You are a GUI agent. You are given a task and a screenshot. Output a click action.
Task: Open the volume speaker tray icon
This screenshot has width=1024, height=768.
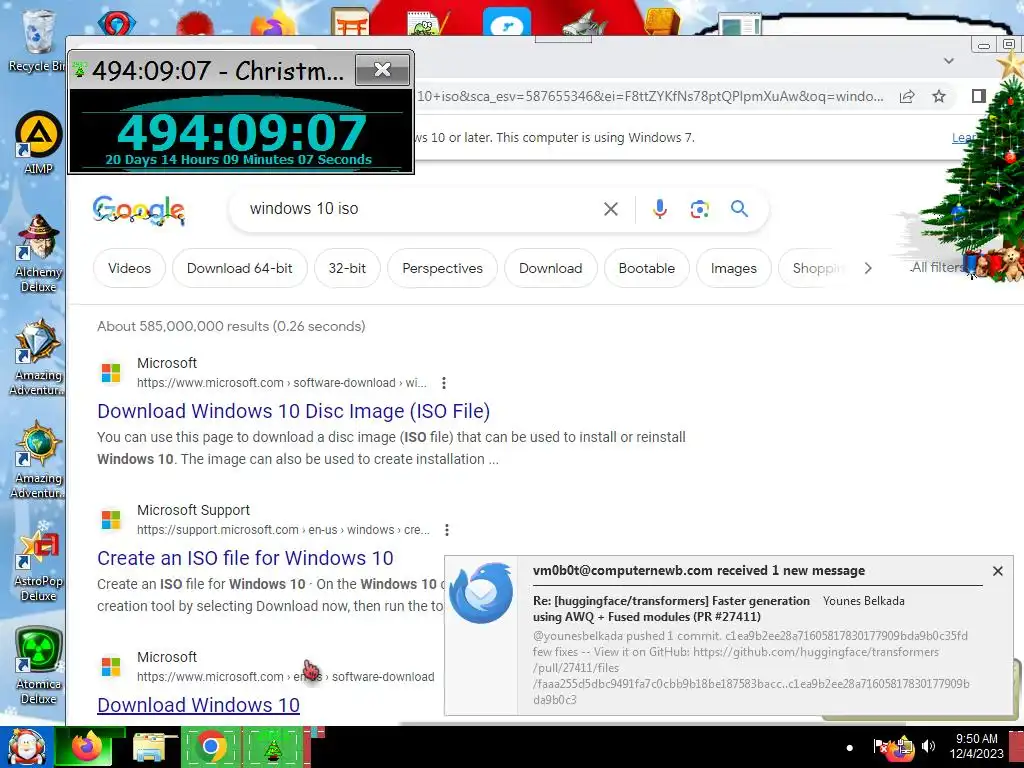click(928, 746)
